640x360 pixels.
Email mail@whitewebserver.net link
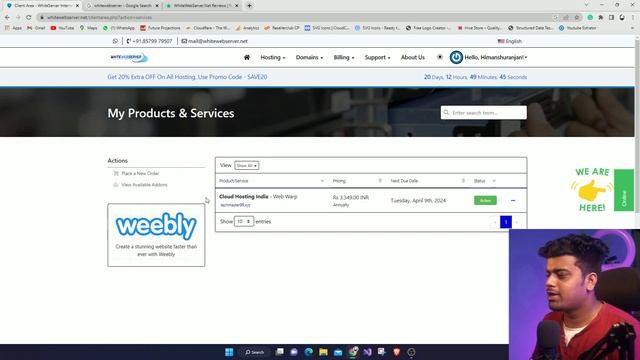215,41
